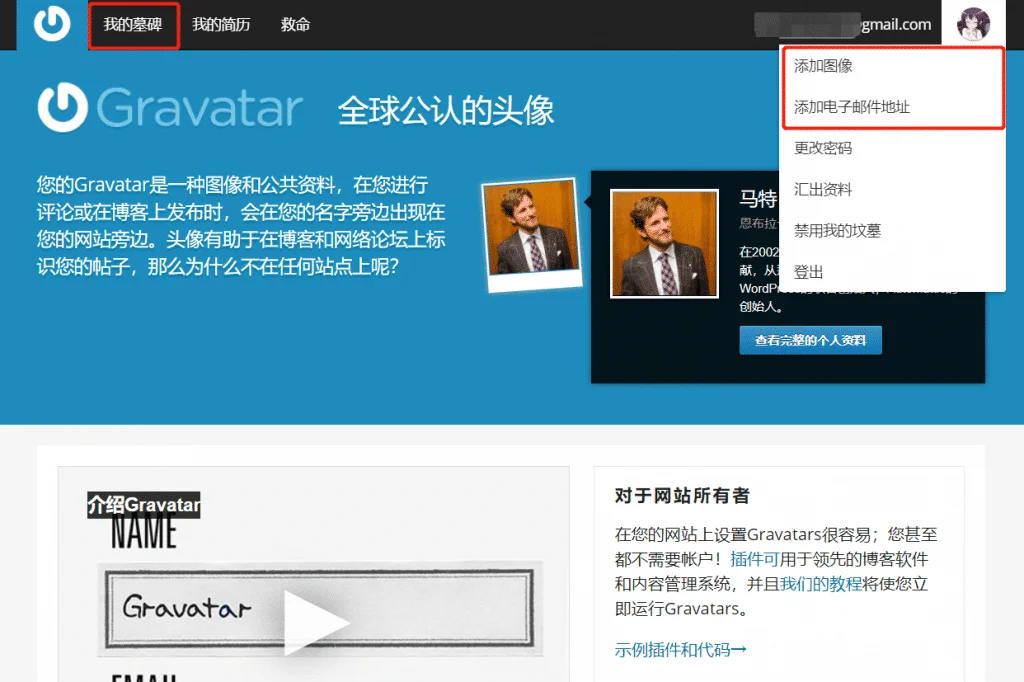The image size is (1024, 682).
Task: Open the 插件可 link
Action: pyautogui.click(x=754, y=559)
